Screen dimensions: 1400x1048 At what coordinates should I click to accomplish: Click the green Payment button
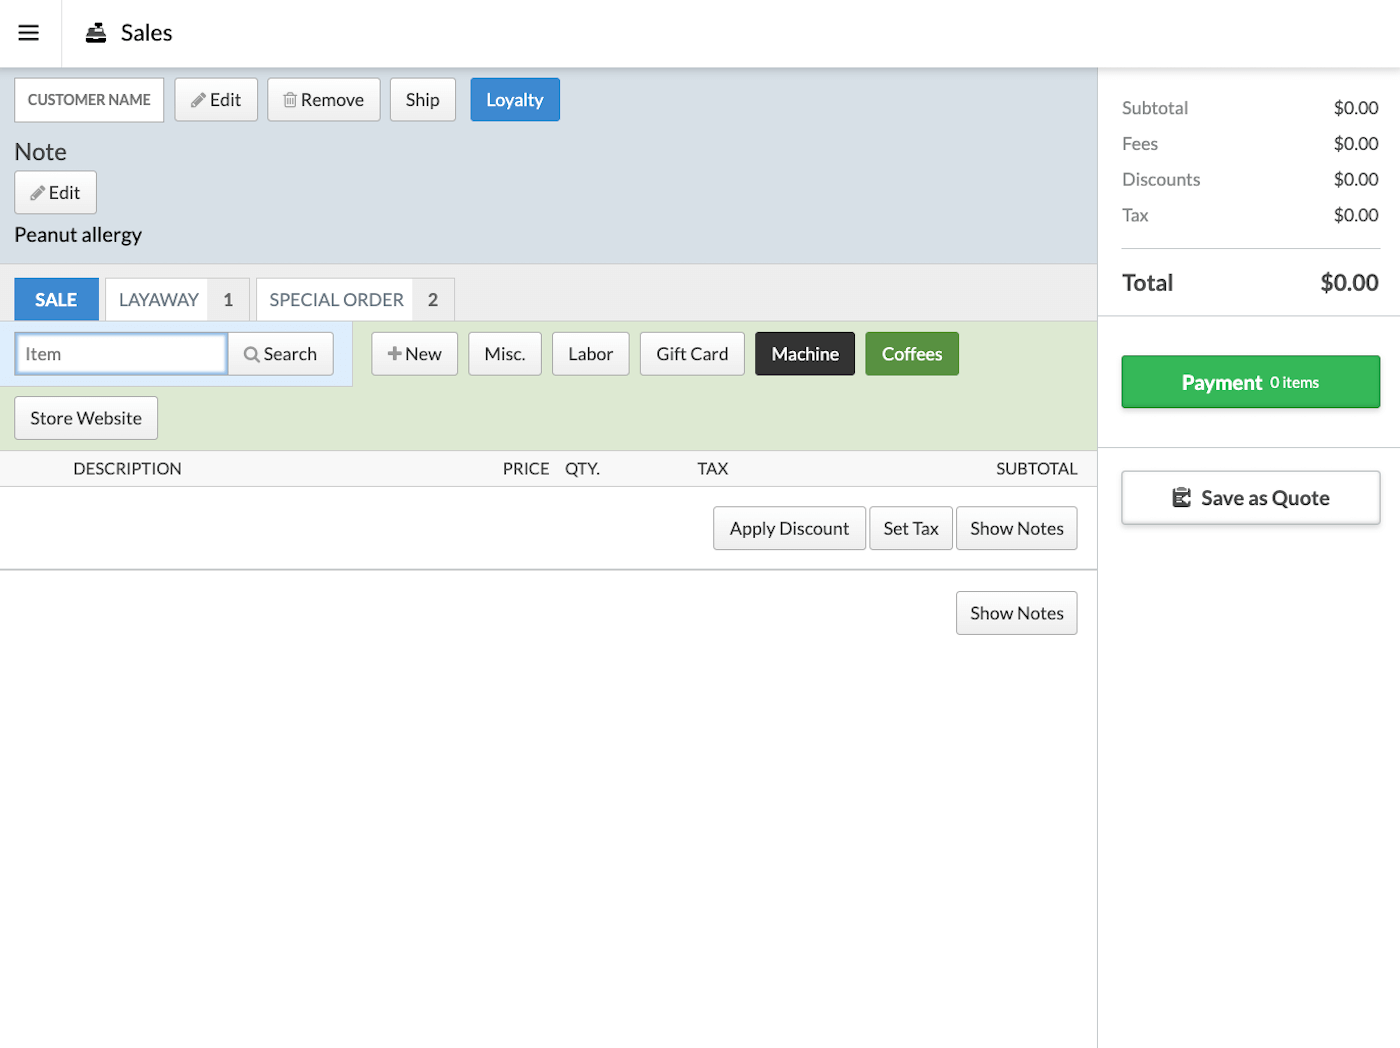(x=1250, y=382)
